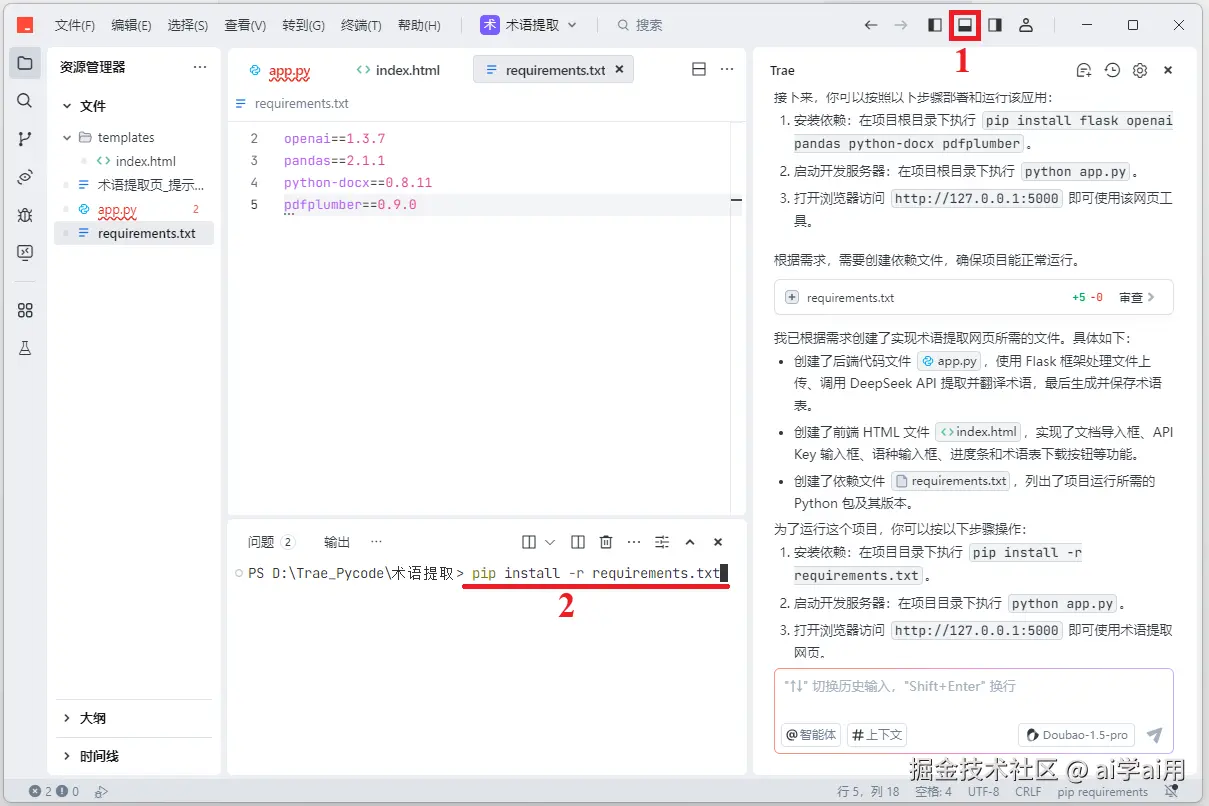Viewport: 1209px width, 806px height.
Task: Open the Remote Explorer monitor icon
Action: pyautogui.click(x=25, y=253)
